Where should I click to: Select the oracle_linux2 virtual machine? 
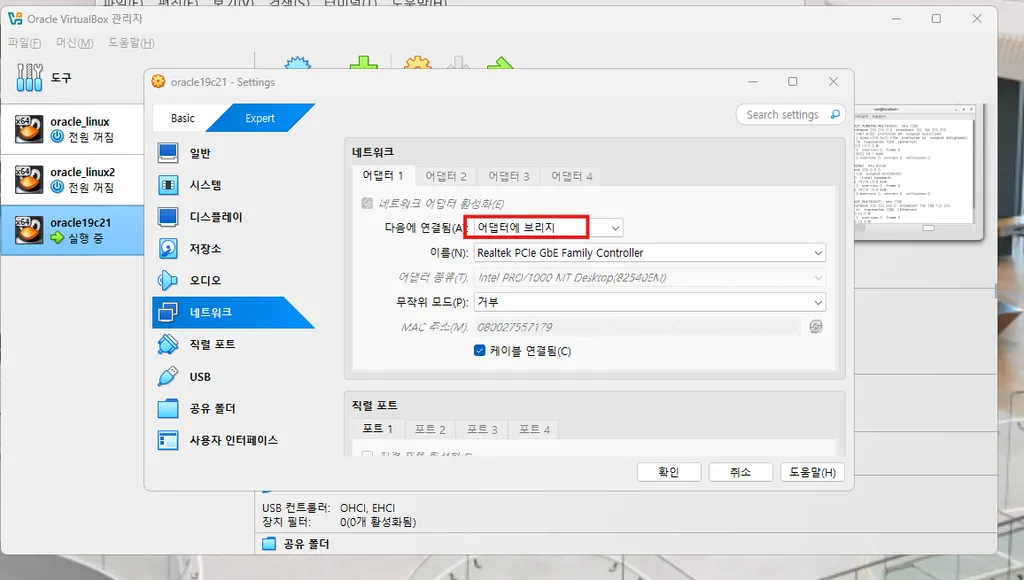pos(72,180)
